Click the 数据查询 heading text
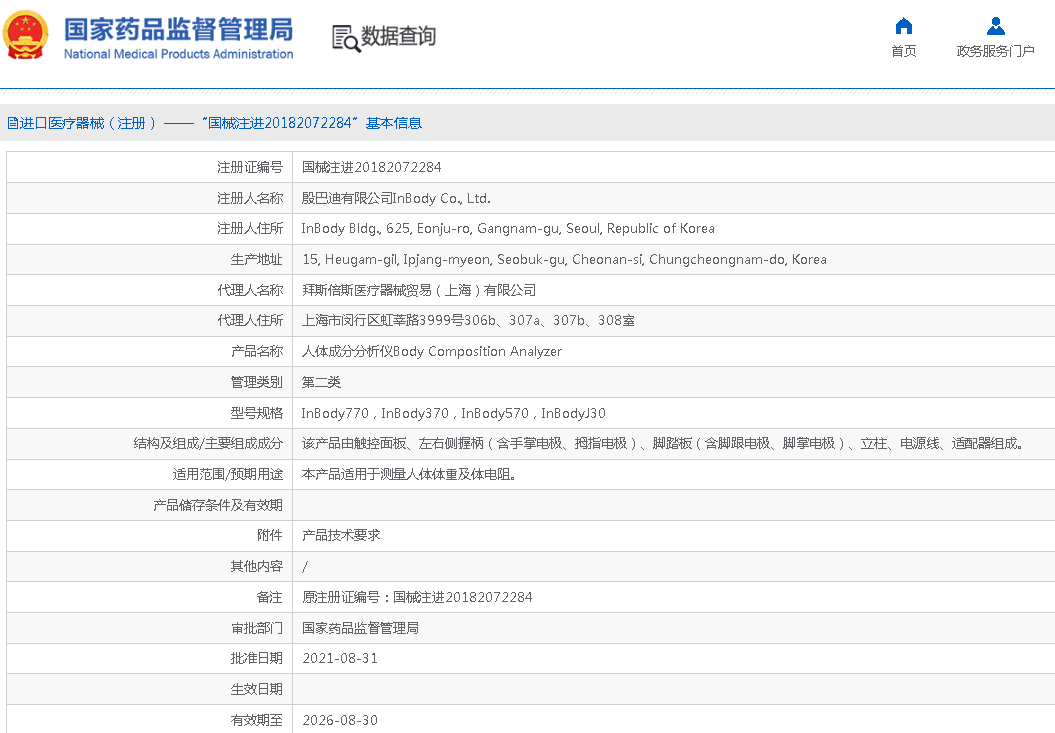 [x=398, y=37]
